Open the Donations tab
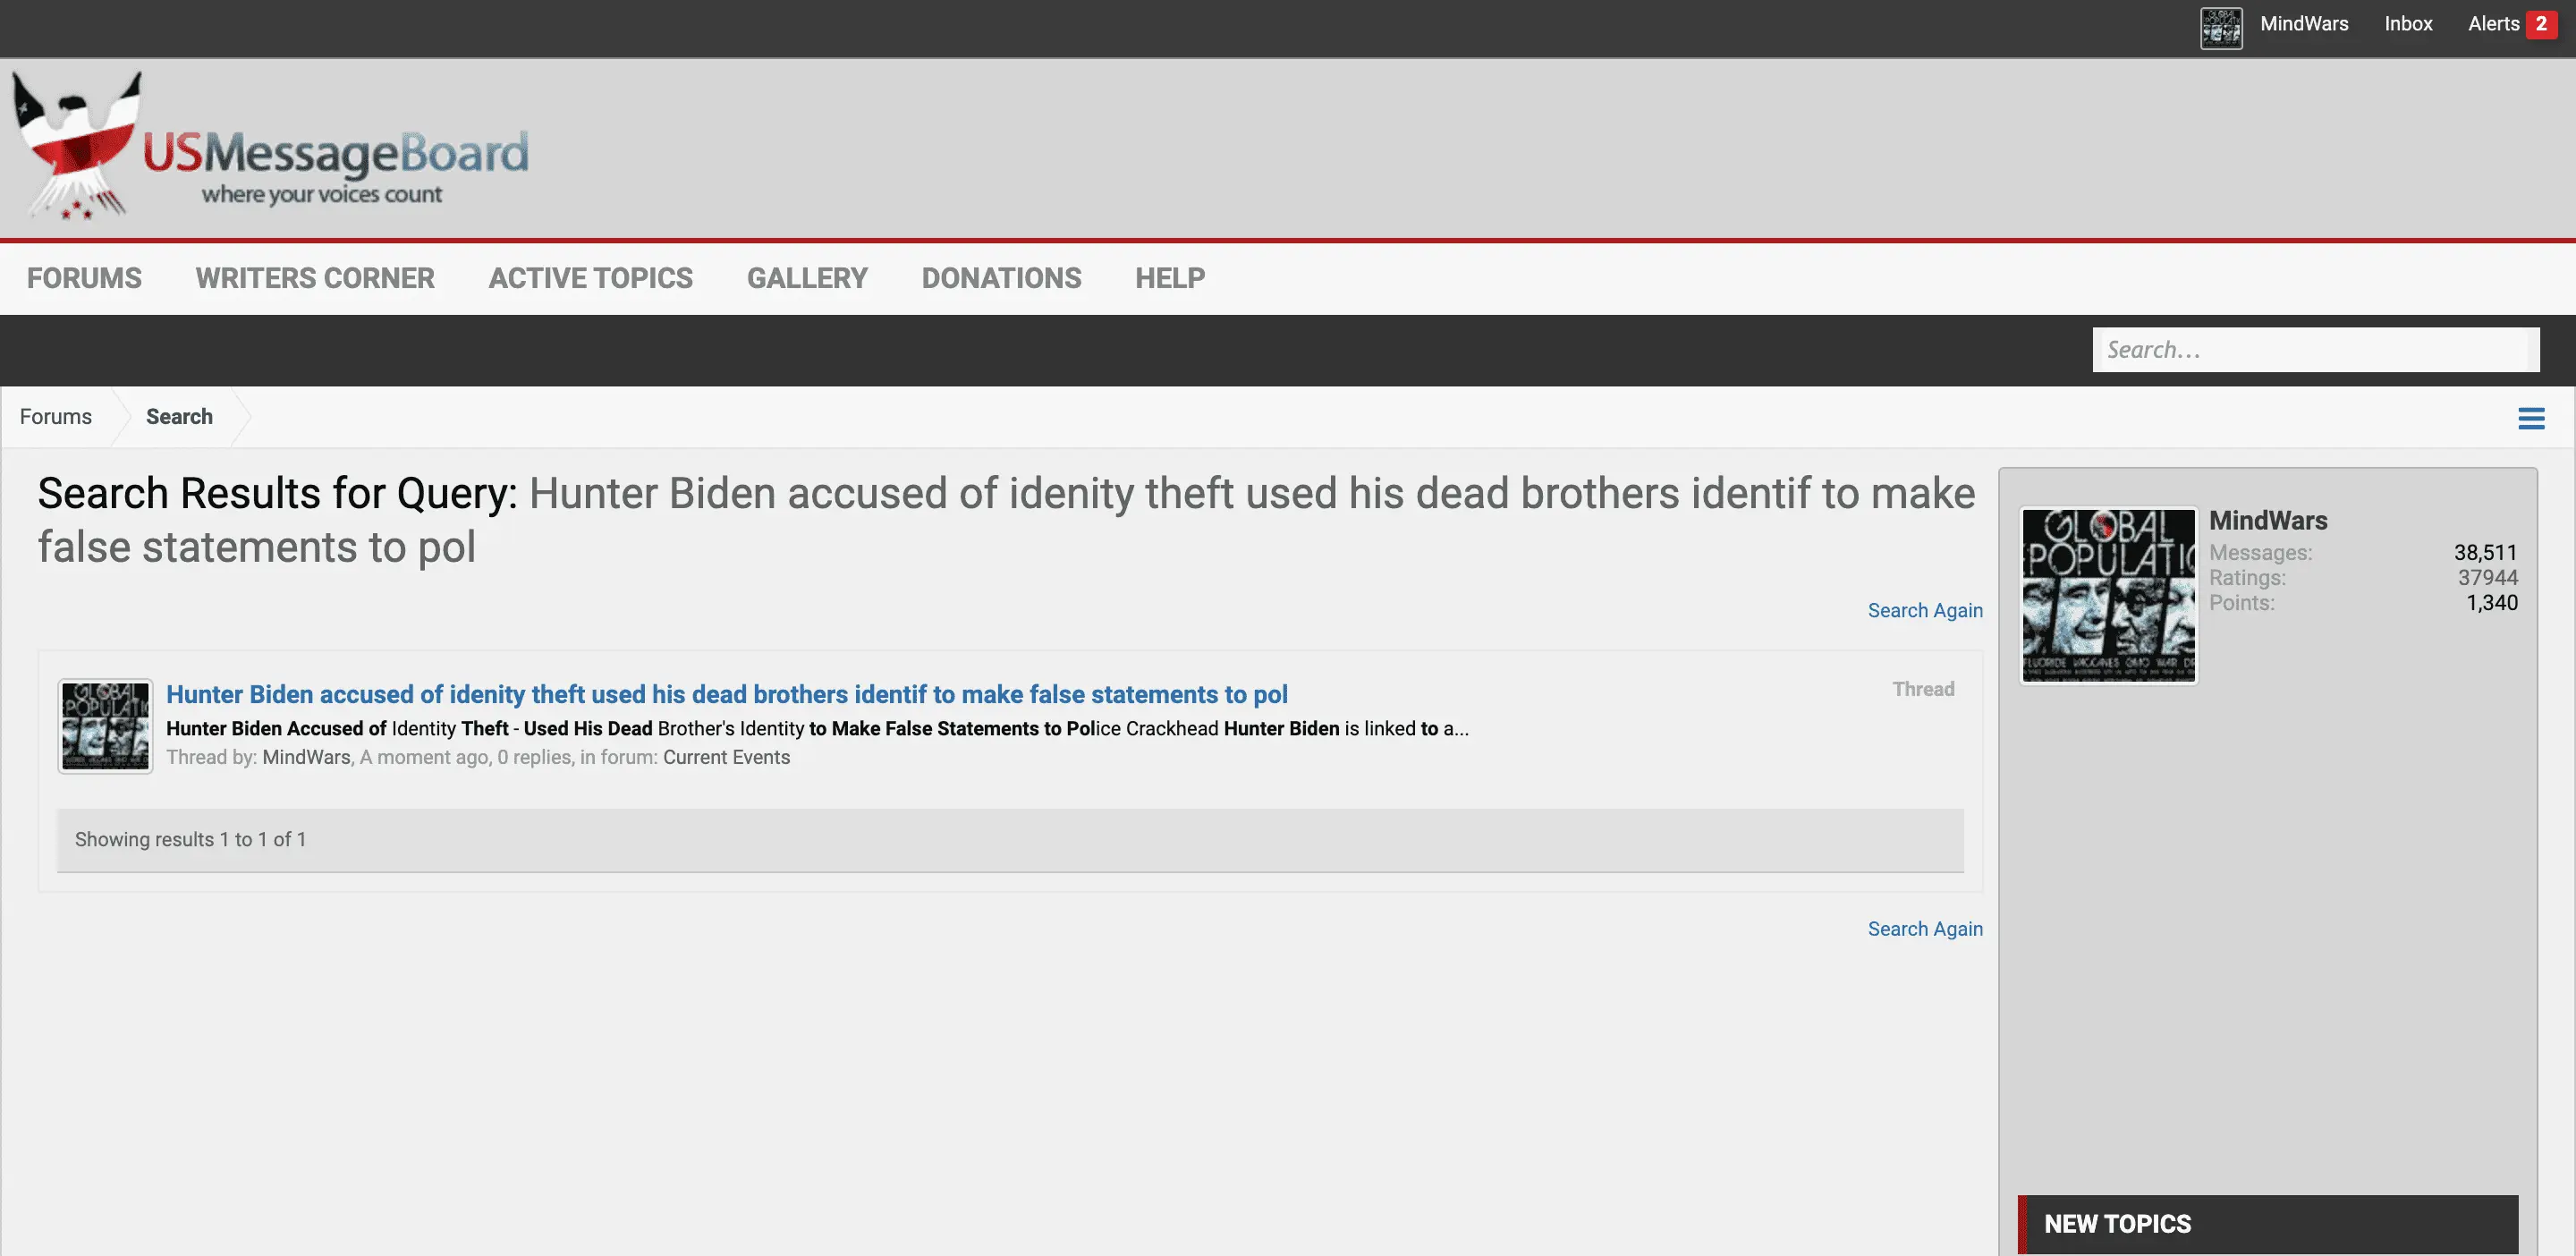 point(1001,278)
